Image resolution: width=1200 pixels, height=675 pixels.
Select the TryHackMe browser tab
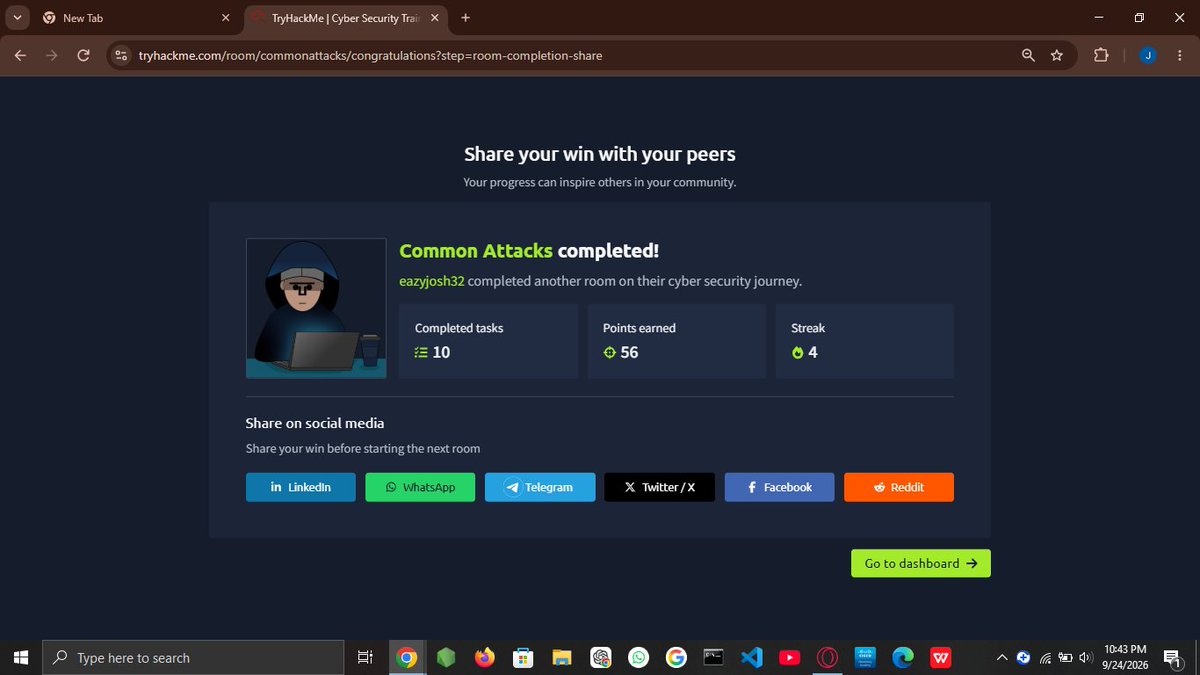(343, 18)
